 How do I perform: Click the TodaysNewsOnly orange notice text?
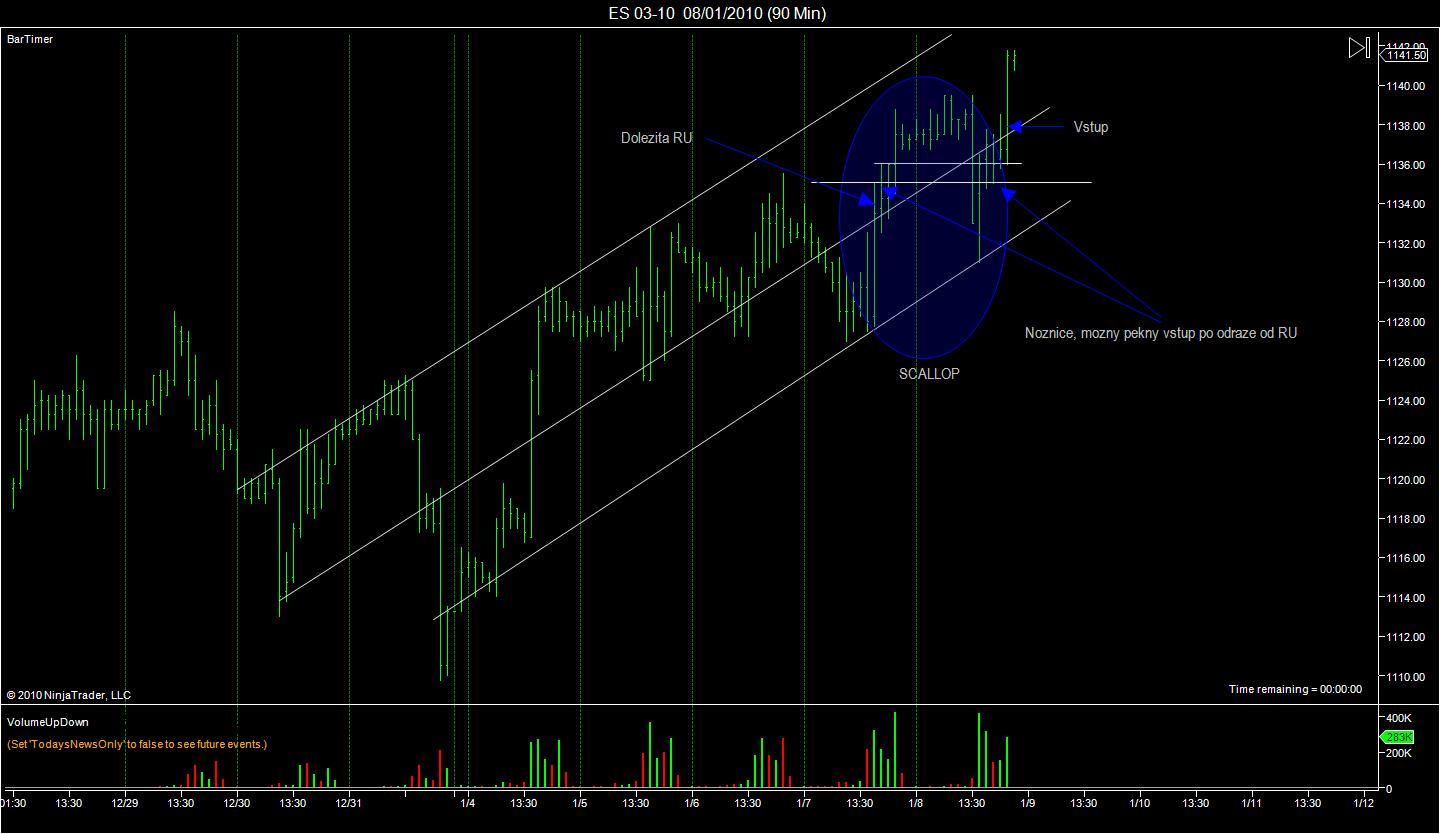coord(137,744)
